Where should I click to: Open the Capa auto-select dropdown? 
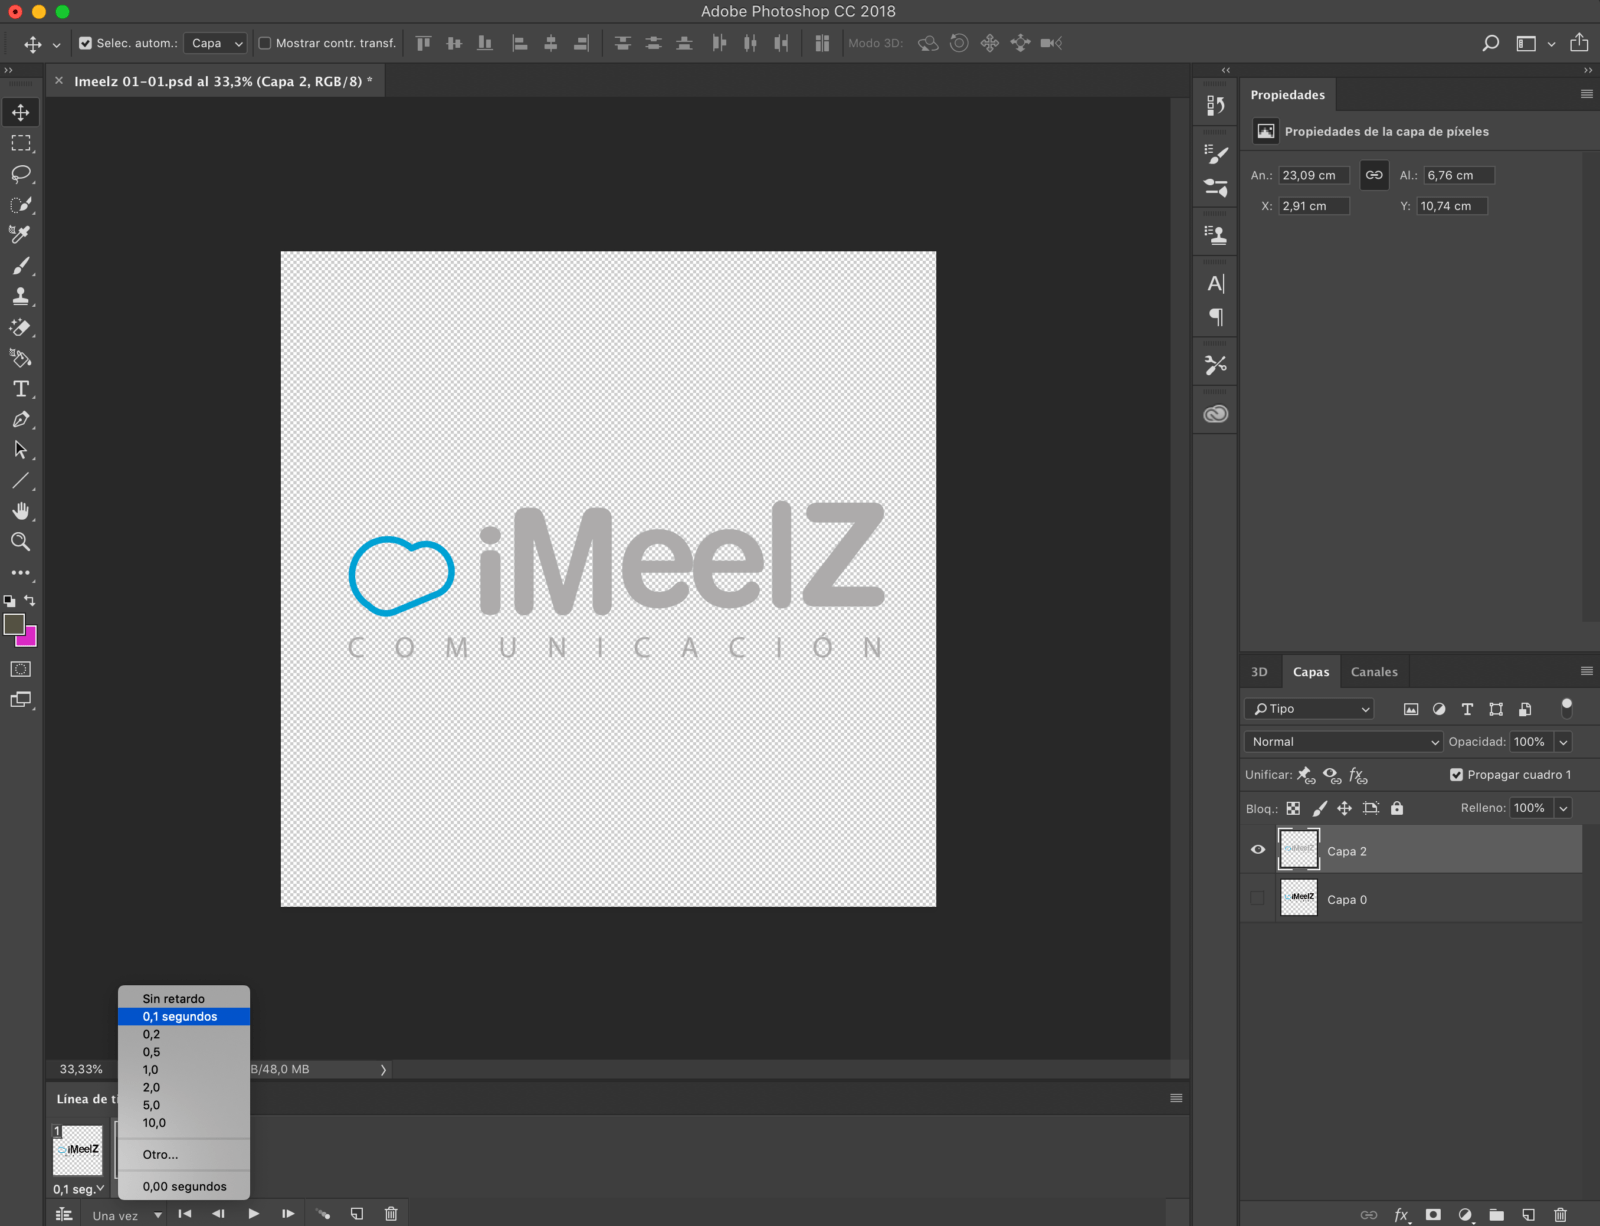tap(216, 43)
